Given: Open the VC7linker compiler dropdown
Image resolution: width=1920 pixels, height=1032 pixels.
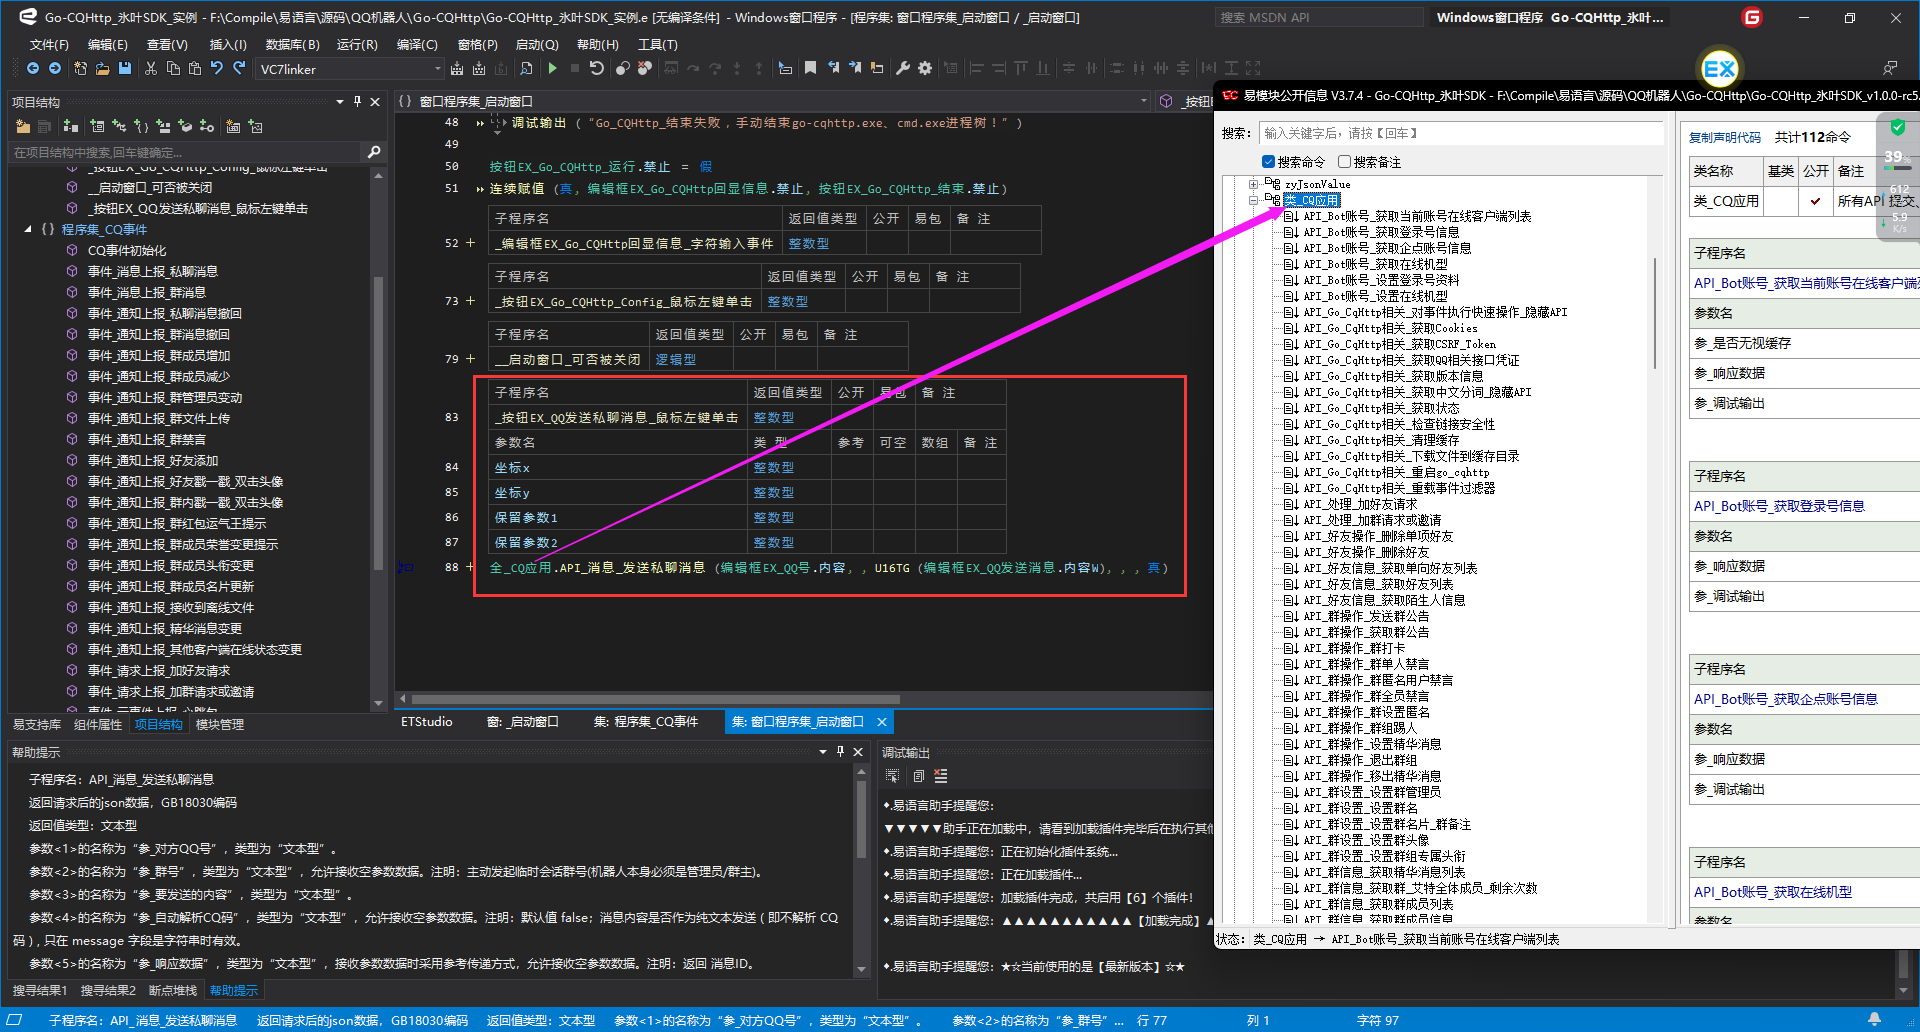Looking at the screenshot, I should [437, 69].
